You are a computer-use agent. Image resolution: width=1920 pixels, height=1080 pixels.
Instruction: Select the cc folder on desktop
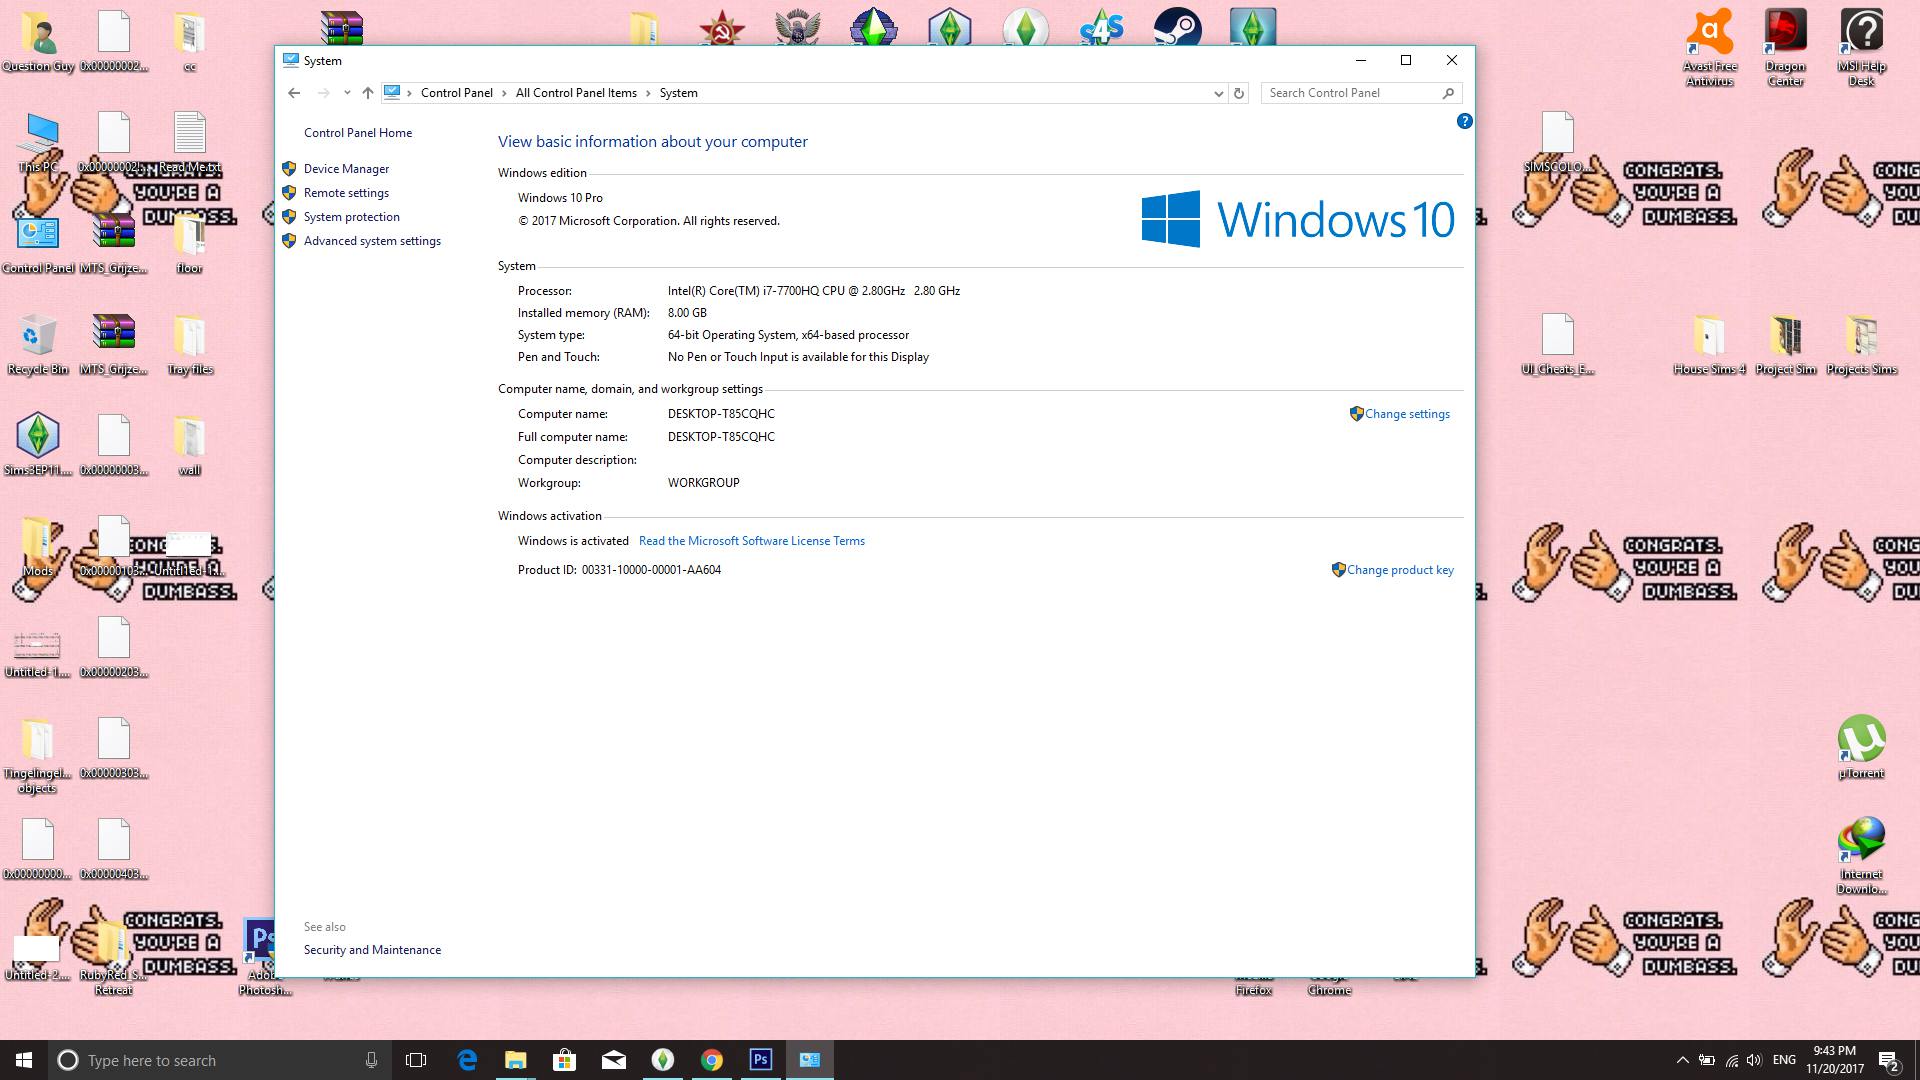coord(190,42)
